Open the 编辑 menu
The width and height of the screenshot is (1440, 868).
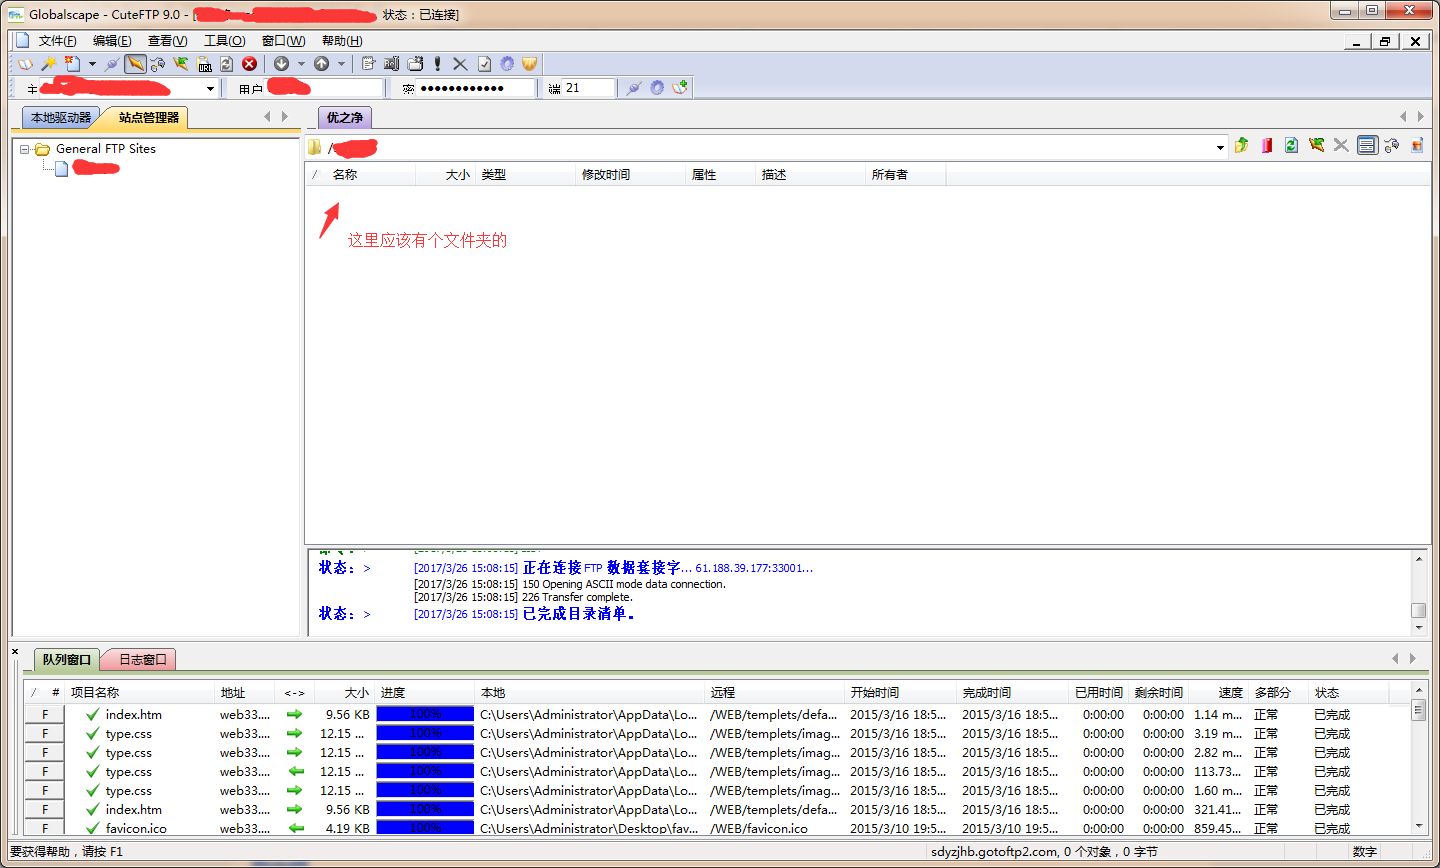click(x=112, y=41)
